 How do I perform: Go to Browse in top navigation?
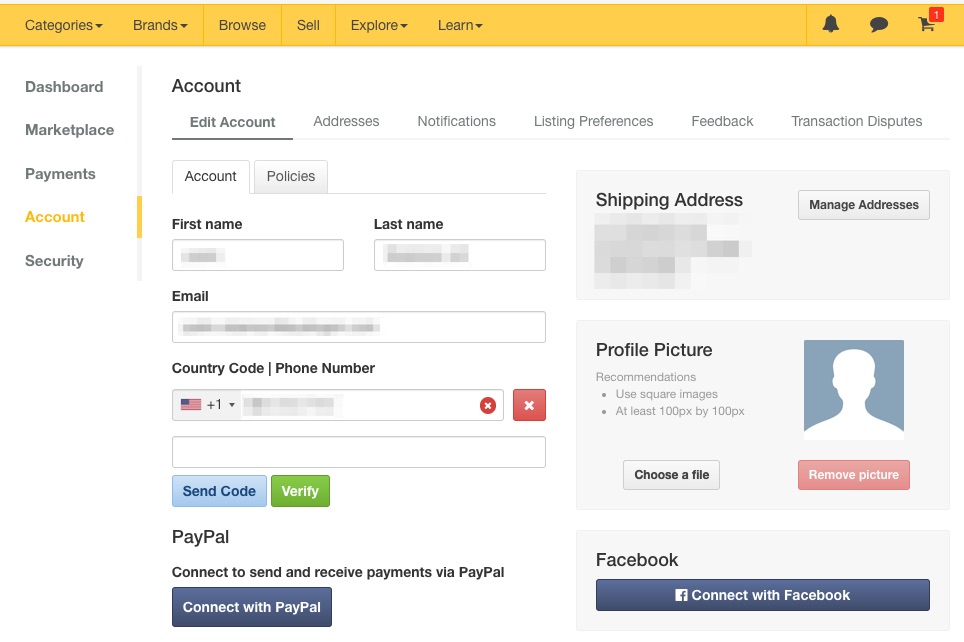(242, 25)
